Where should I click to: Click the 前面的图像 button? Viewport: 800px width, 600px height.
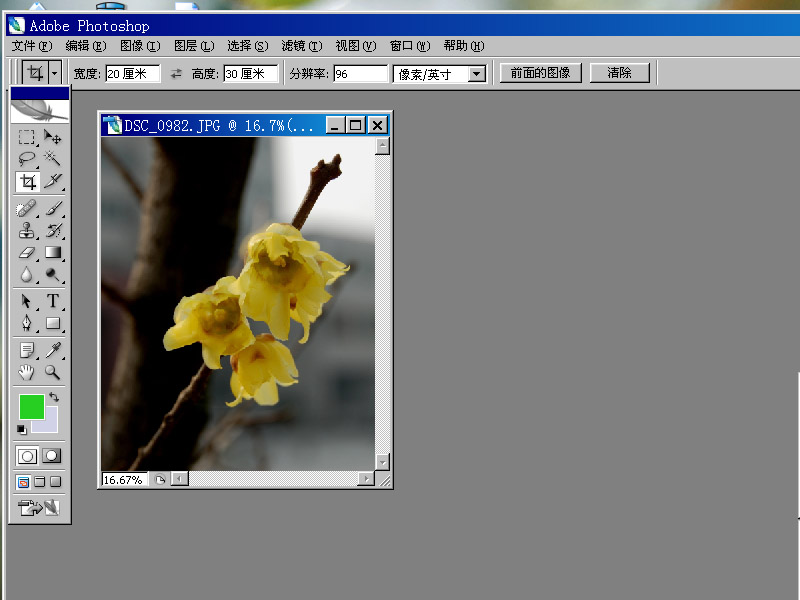[540, 73]
